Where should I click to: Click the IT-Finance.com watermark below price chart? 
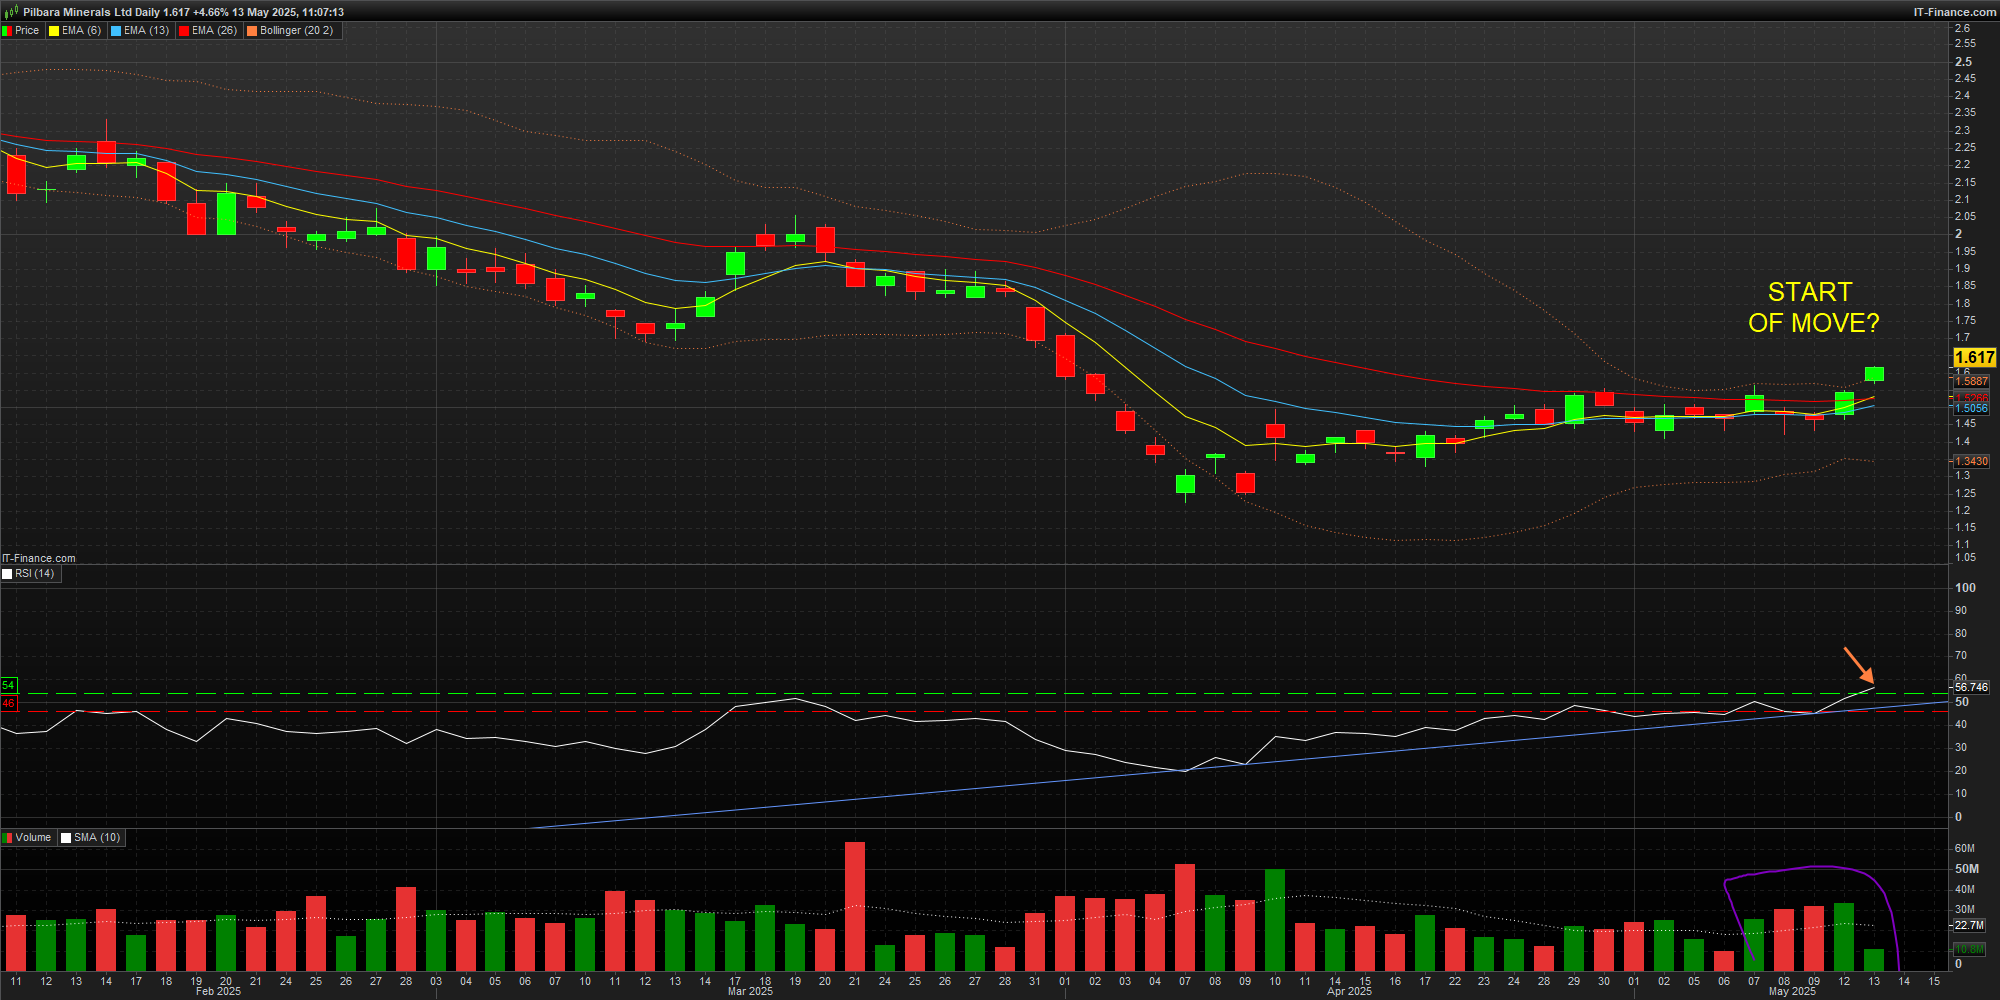point(39,558)
